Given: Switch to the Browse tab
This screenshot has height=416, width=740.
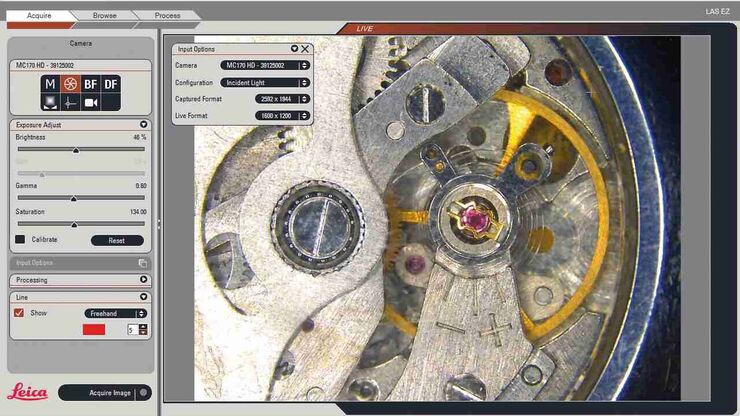Looking at the screenshot, I should click(105, 16).
